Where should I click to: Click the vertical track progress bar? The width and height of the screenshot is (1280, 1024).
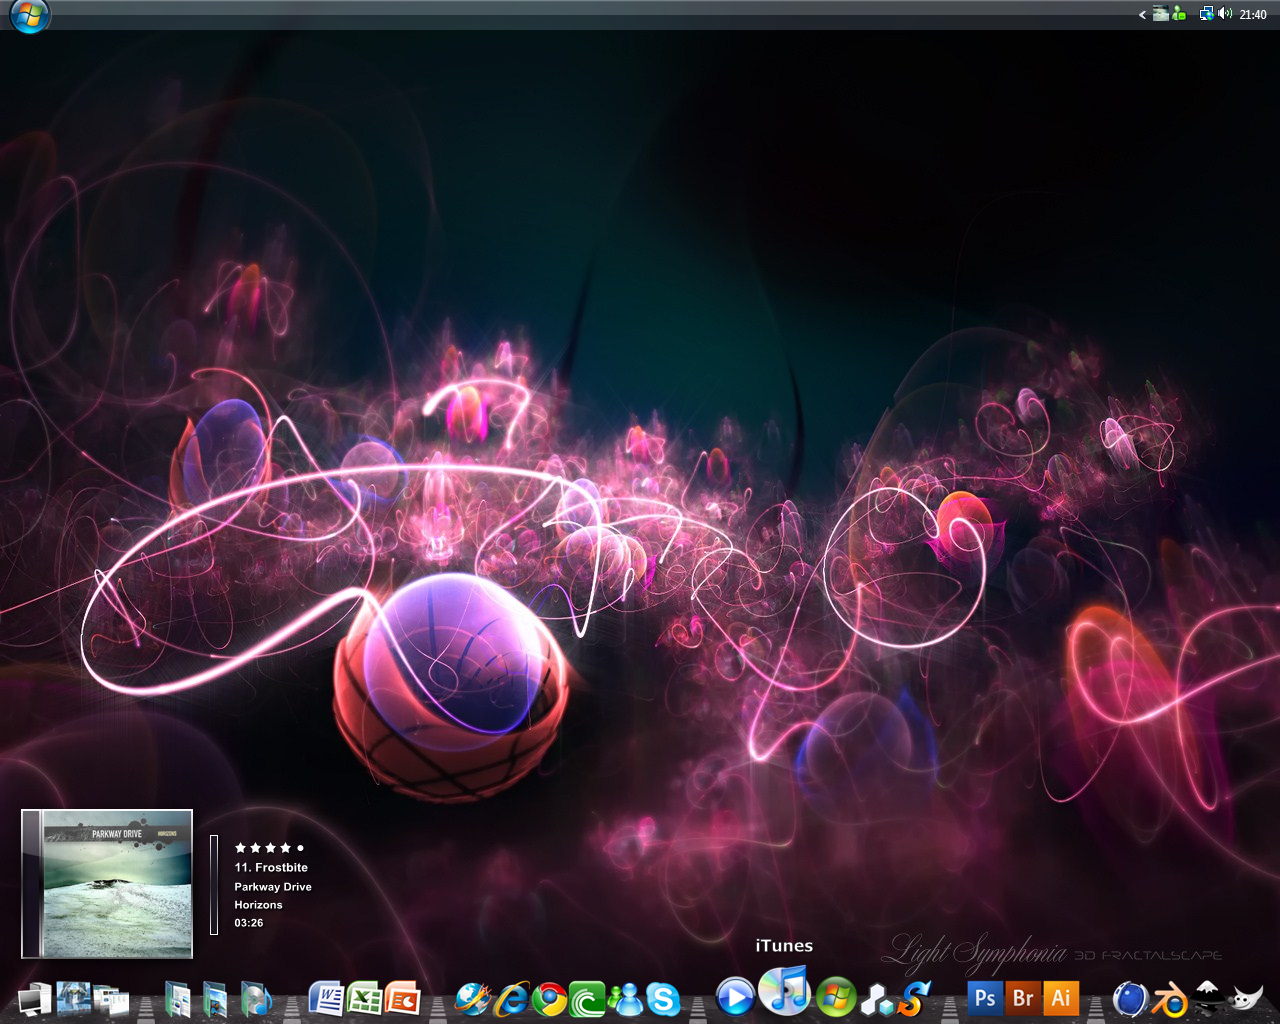[x=214, y=885]
